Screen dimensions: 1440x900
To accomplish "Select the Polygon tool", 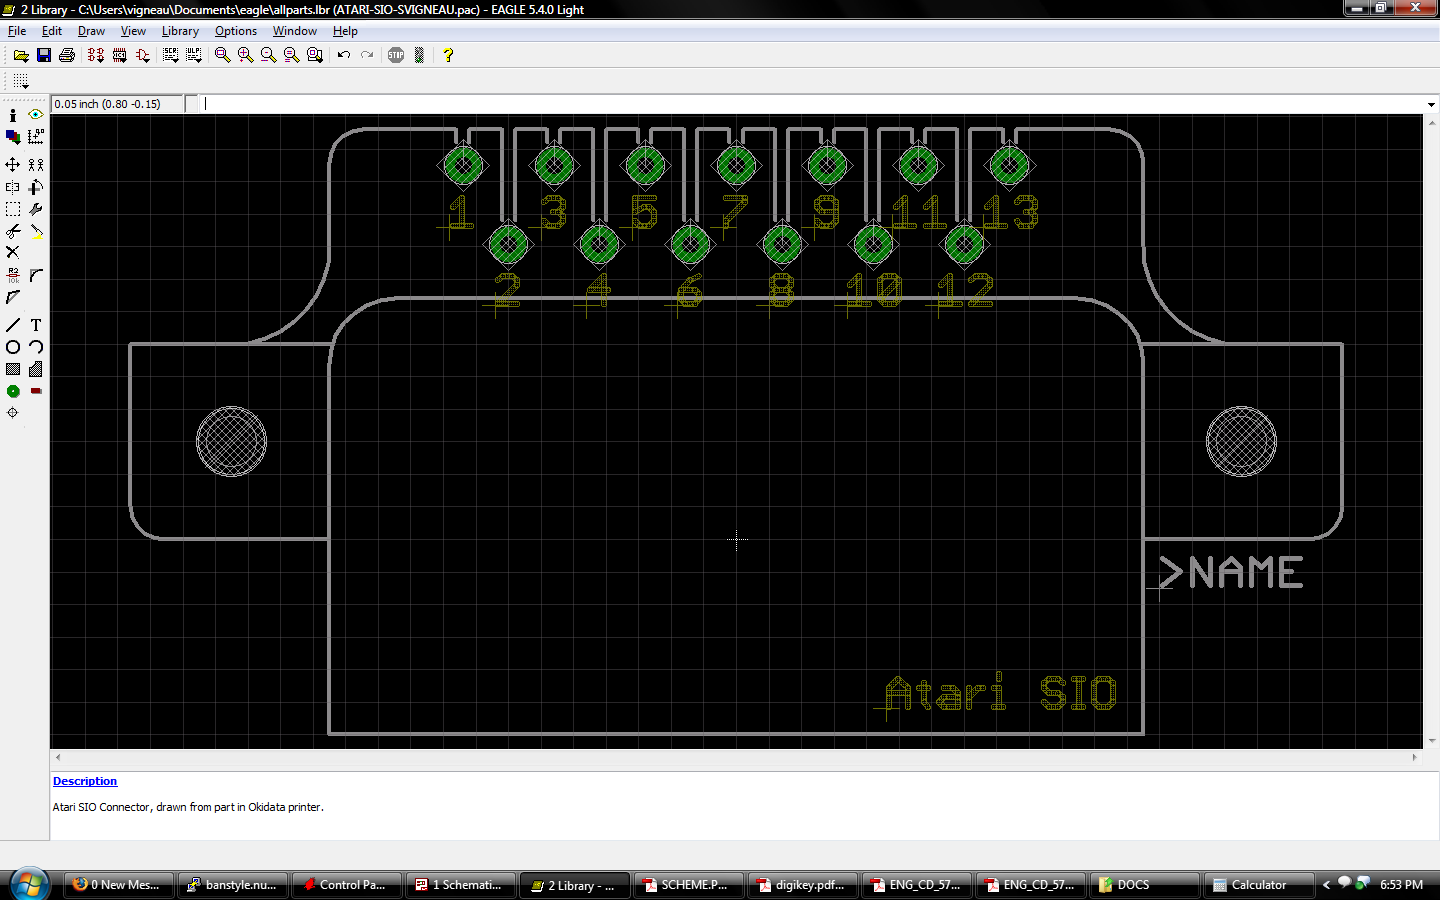I will coord(36,369).
